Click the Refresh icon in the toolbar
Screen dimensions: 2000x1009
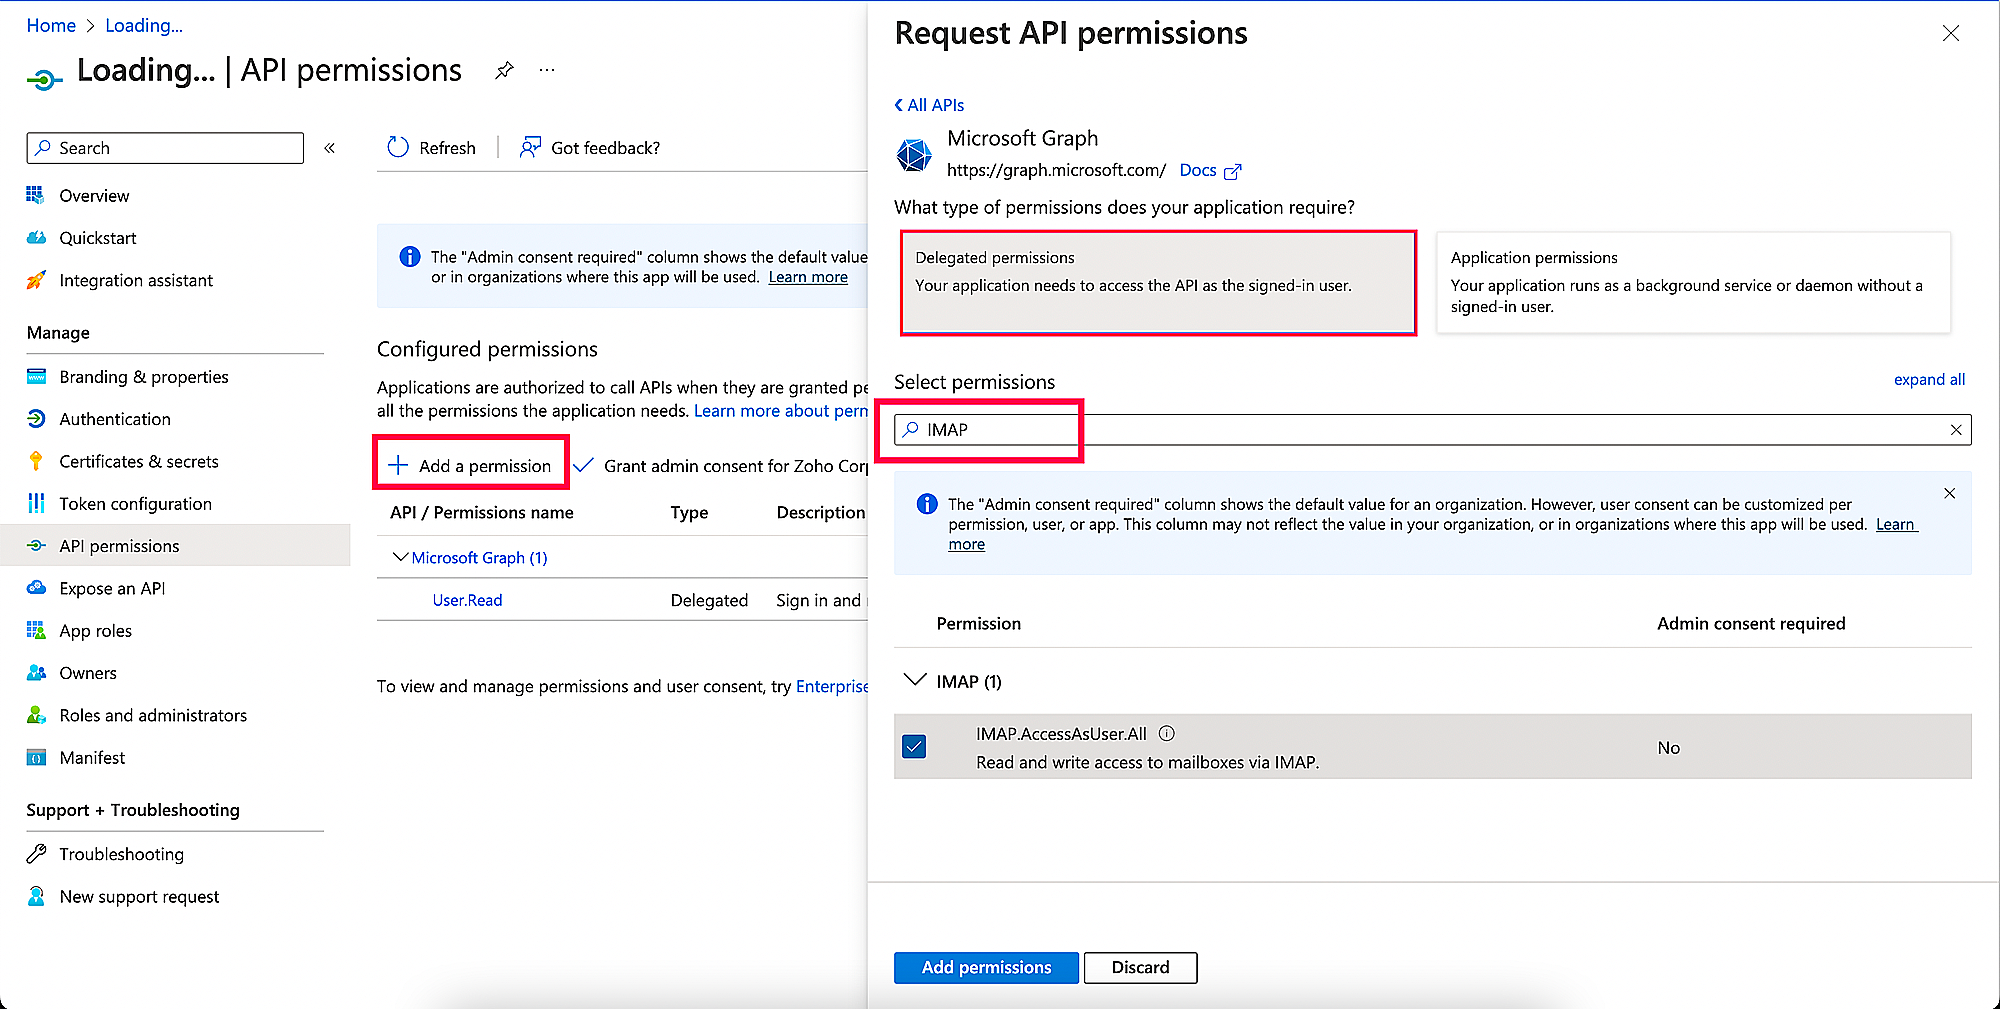click(x=398, y=148)
